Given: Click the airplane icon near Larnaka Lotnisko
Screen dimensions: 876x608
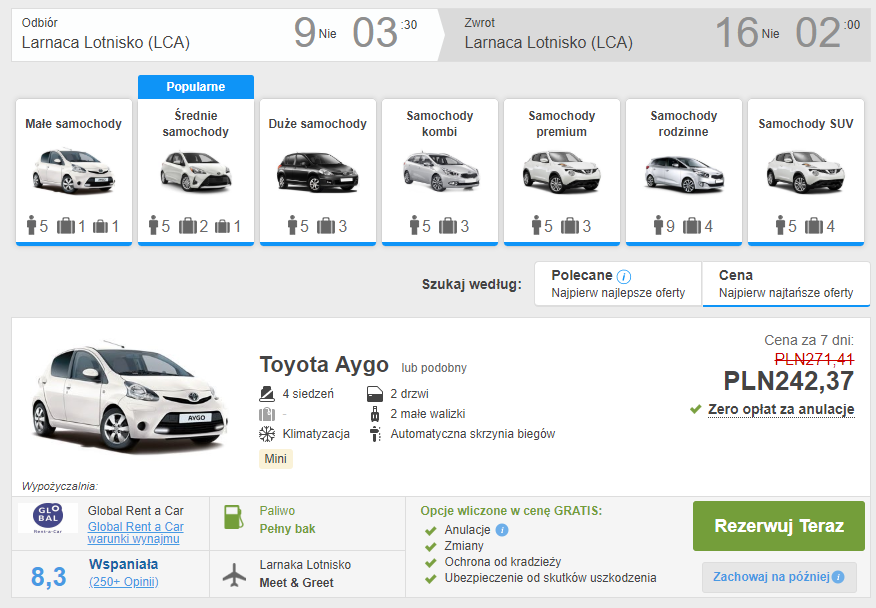Looking at the screenshot, I should pyautogui.click(x=235, y=575).
